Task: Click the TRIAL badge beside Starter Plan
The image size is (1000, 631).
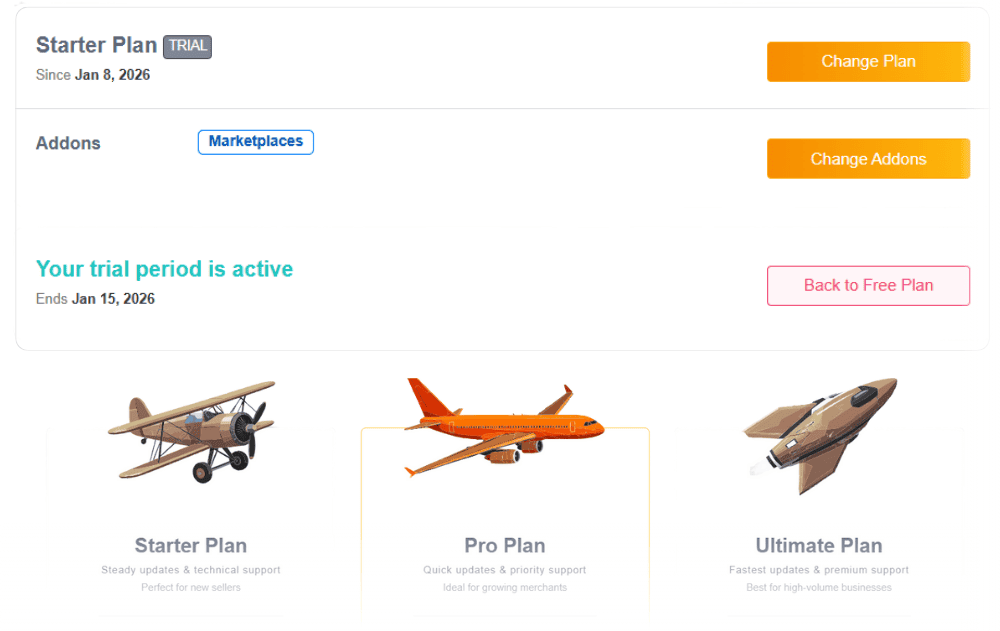Action: pyautogui.click(x=187, y=46)
